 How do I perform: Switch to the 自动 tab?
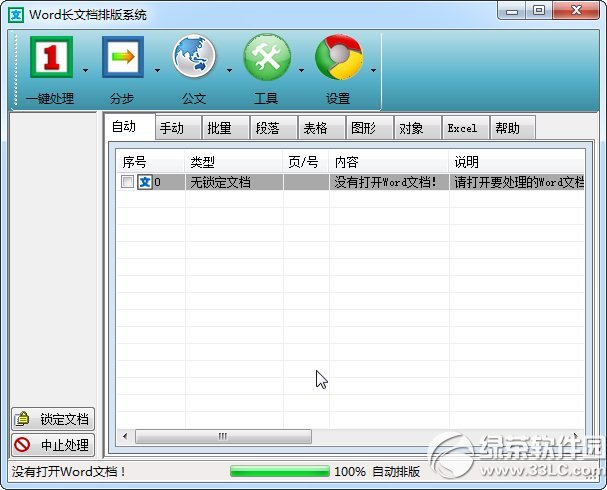click(130, 127)
